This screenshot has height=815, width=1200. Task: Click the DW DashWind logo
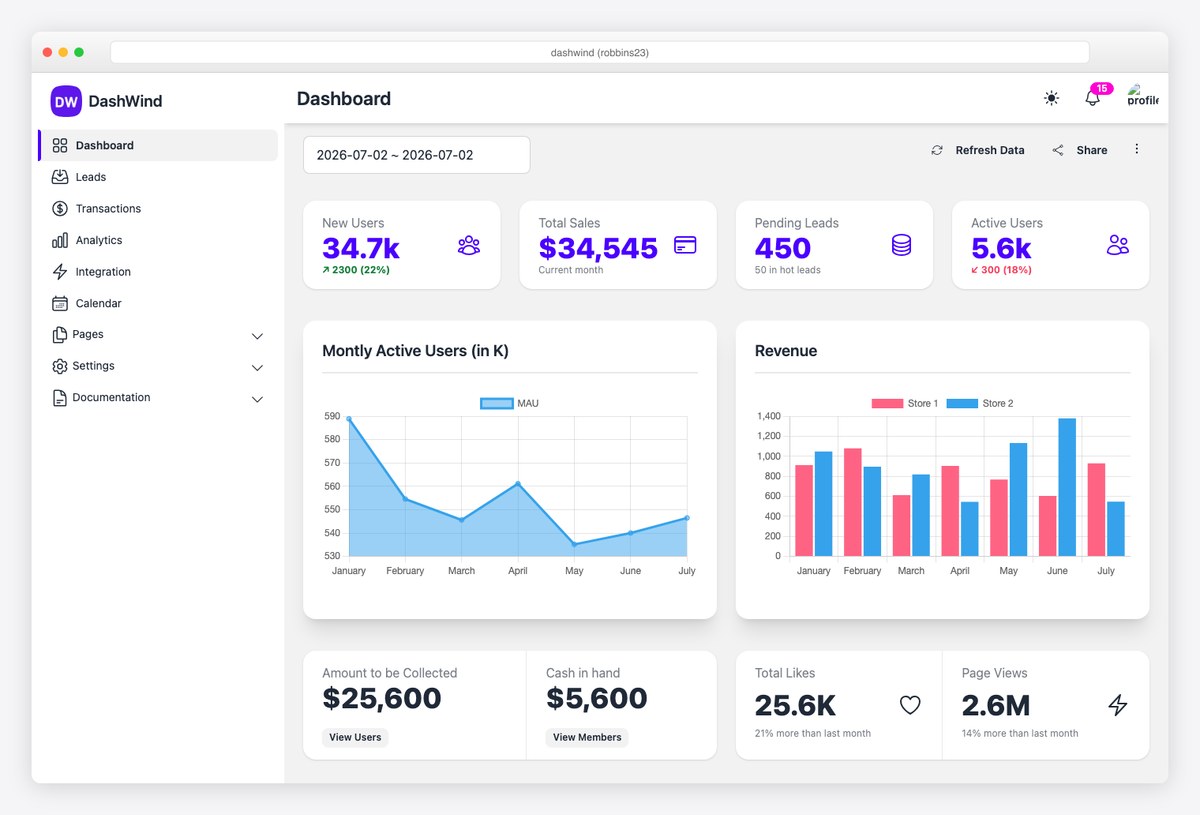point(66,101)
